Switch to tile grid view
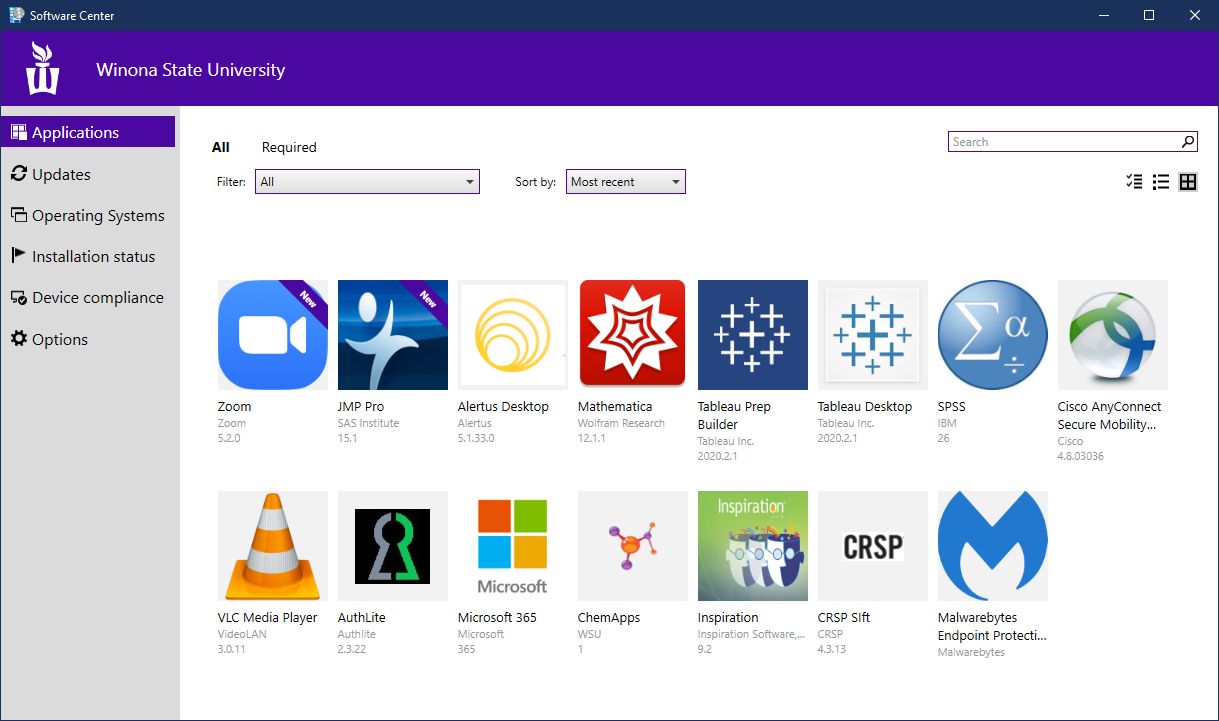This screenshot has width=1219, height=721. click(x=1188, y=182)
